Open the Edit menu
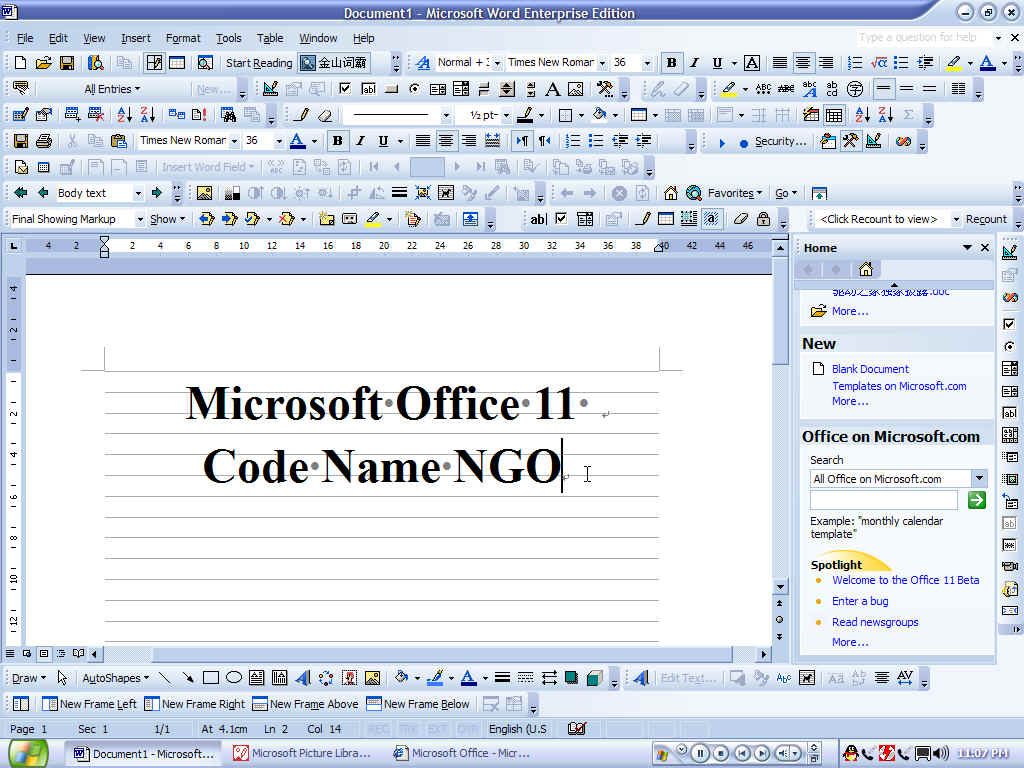This screenshot has width=1024, height=768. 58,38
